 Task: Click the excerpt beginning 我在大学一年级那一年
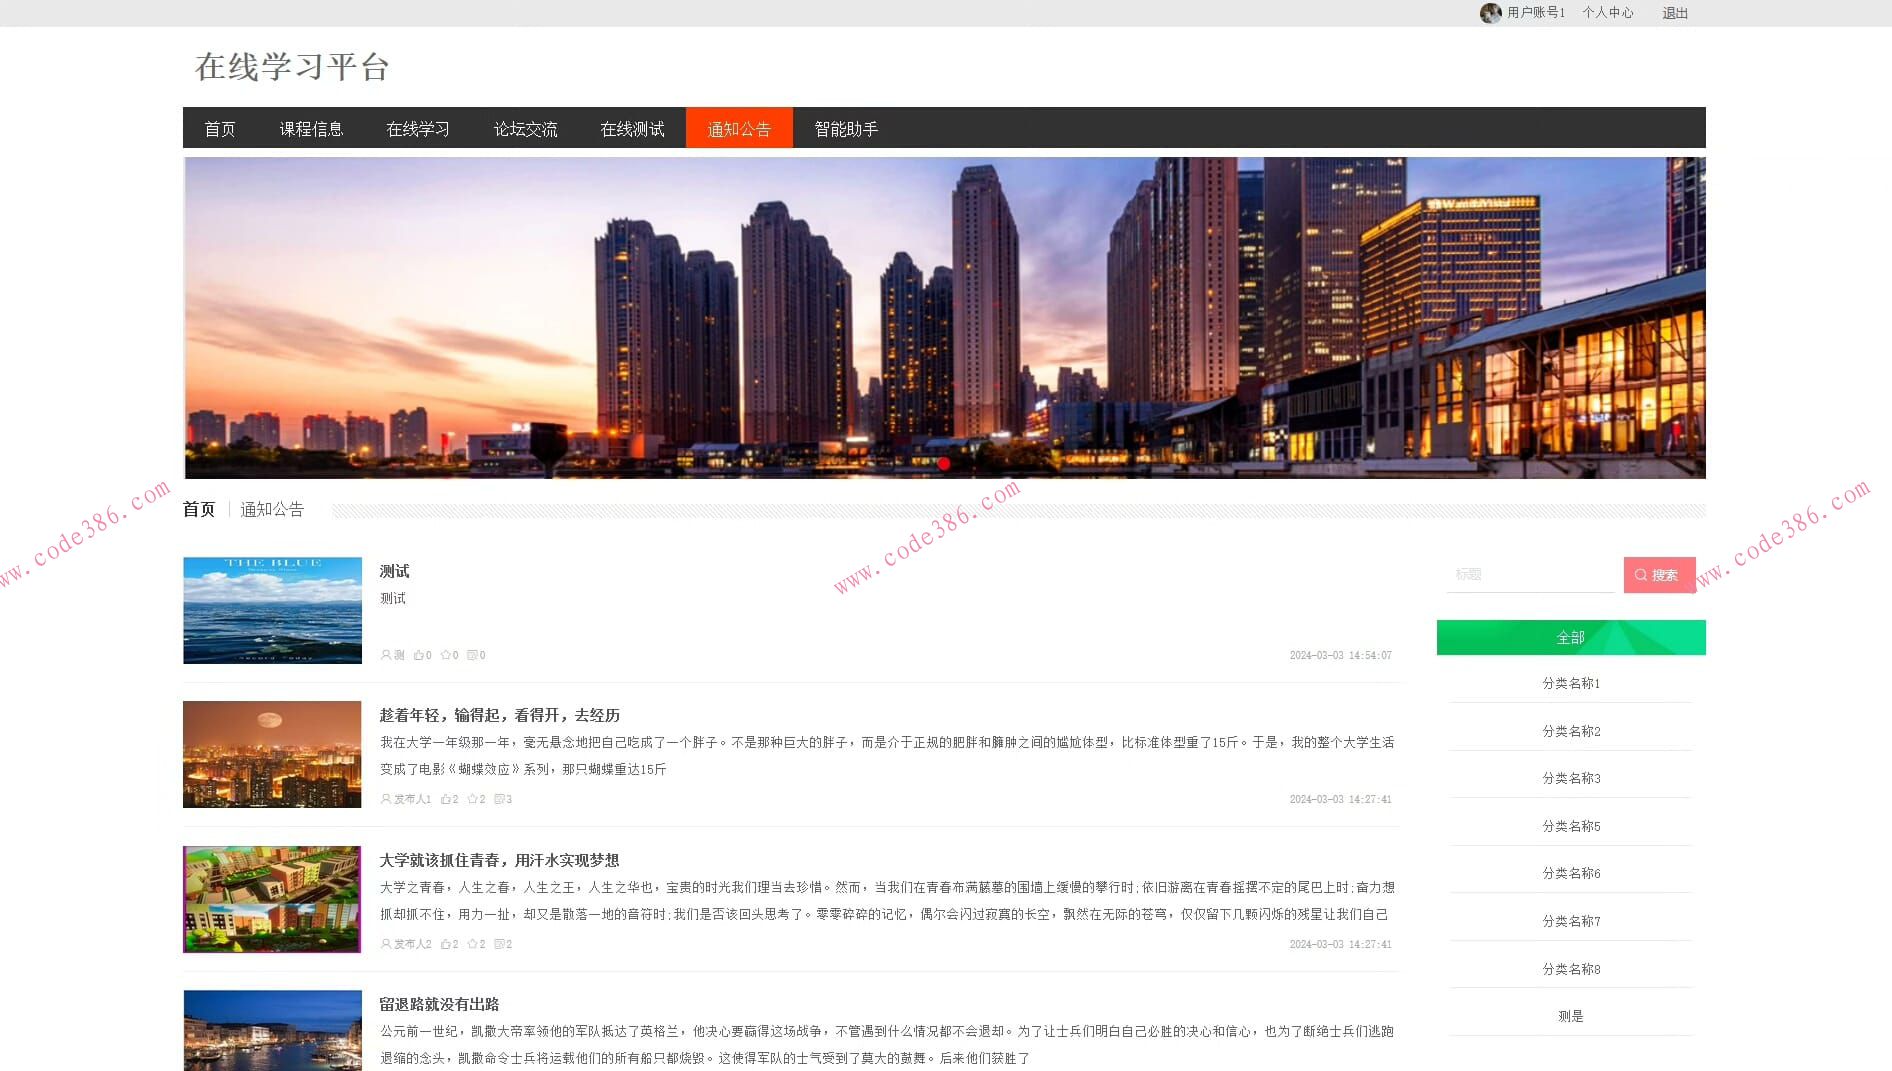pyautogui.click(x=887, y=756)
